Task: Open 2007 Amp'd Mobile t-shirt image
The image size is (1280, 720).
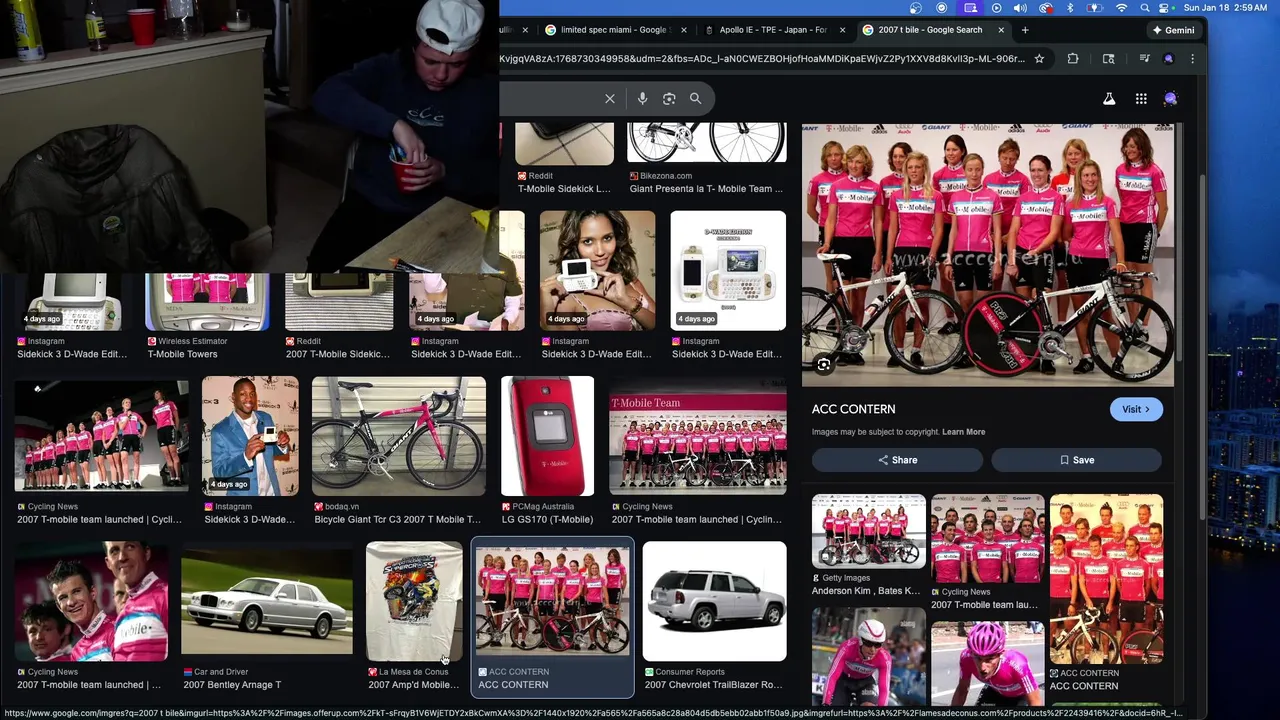Action: coord(414,601)
